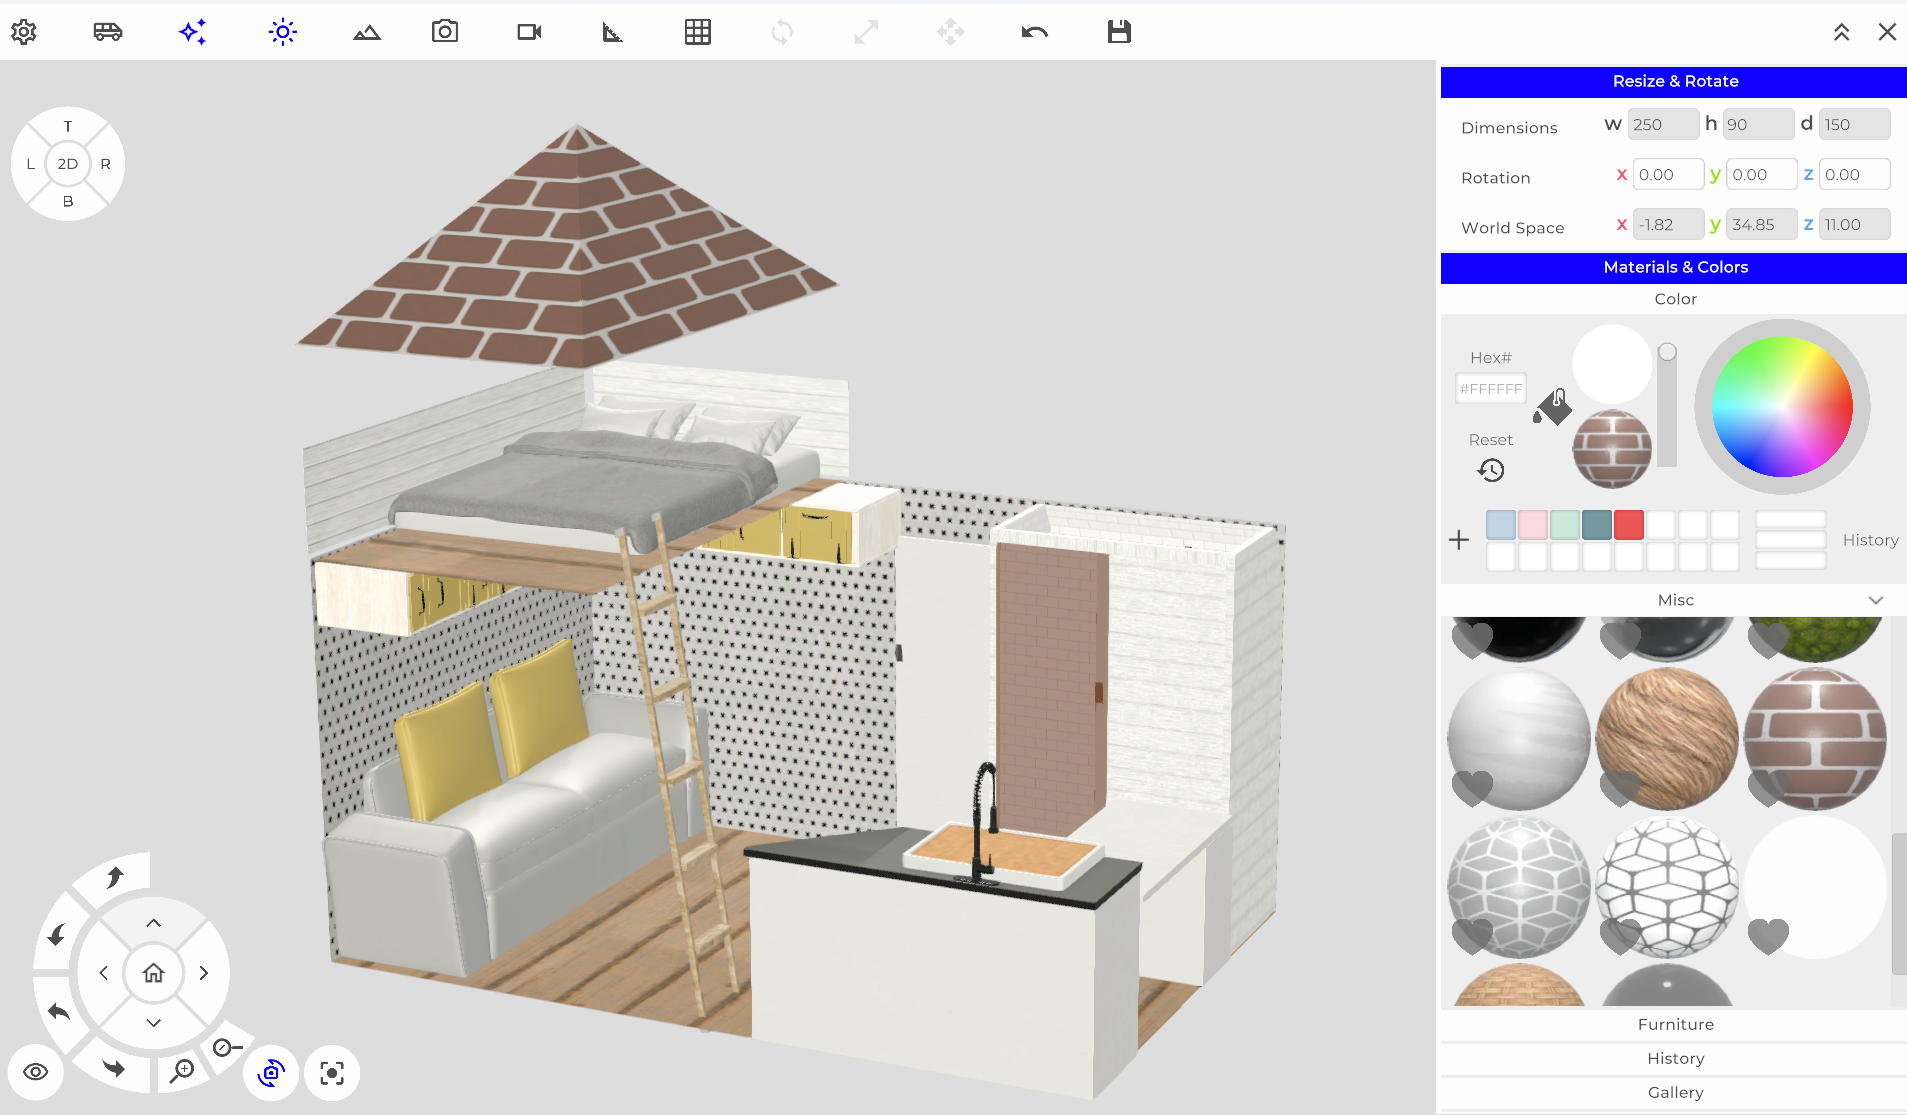Click the brightness slider handle
The width and height of the screenshot is (1907, 1115).
tap(1667, 352)
